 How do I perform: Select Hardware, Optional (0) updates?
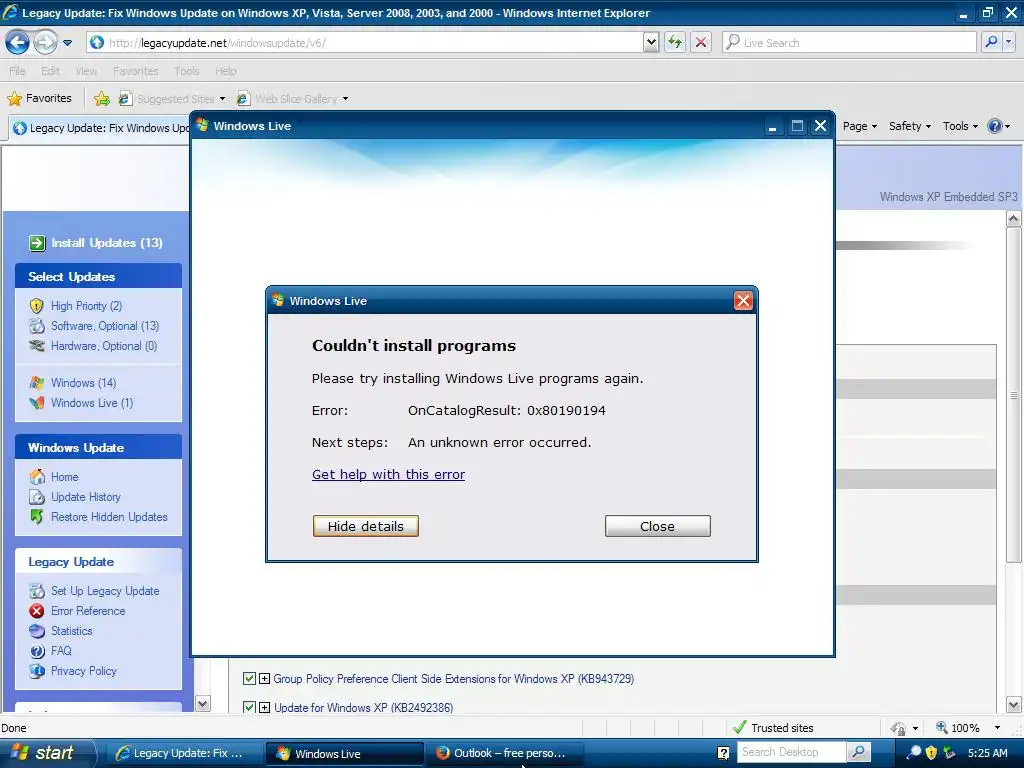tap(104, 346)
